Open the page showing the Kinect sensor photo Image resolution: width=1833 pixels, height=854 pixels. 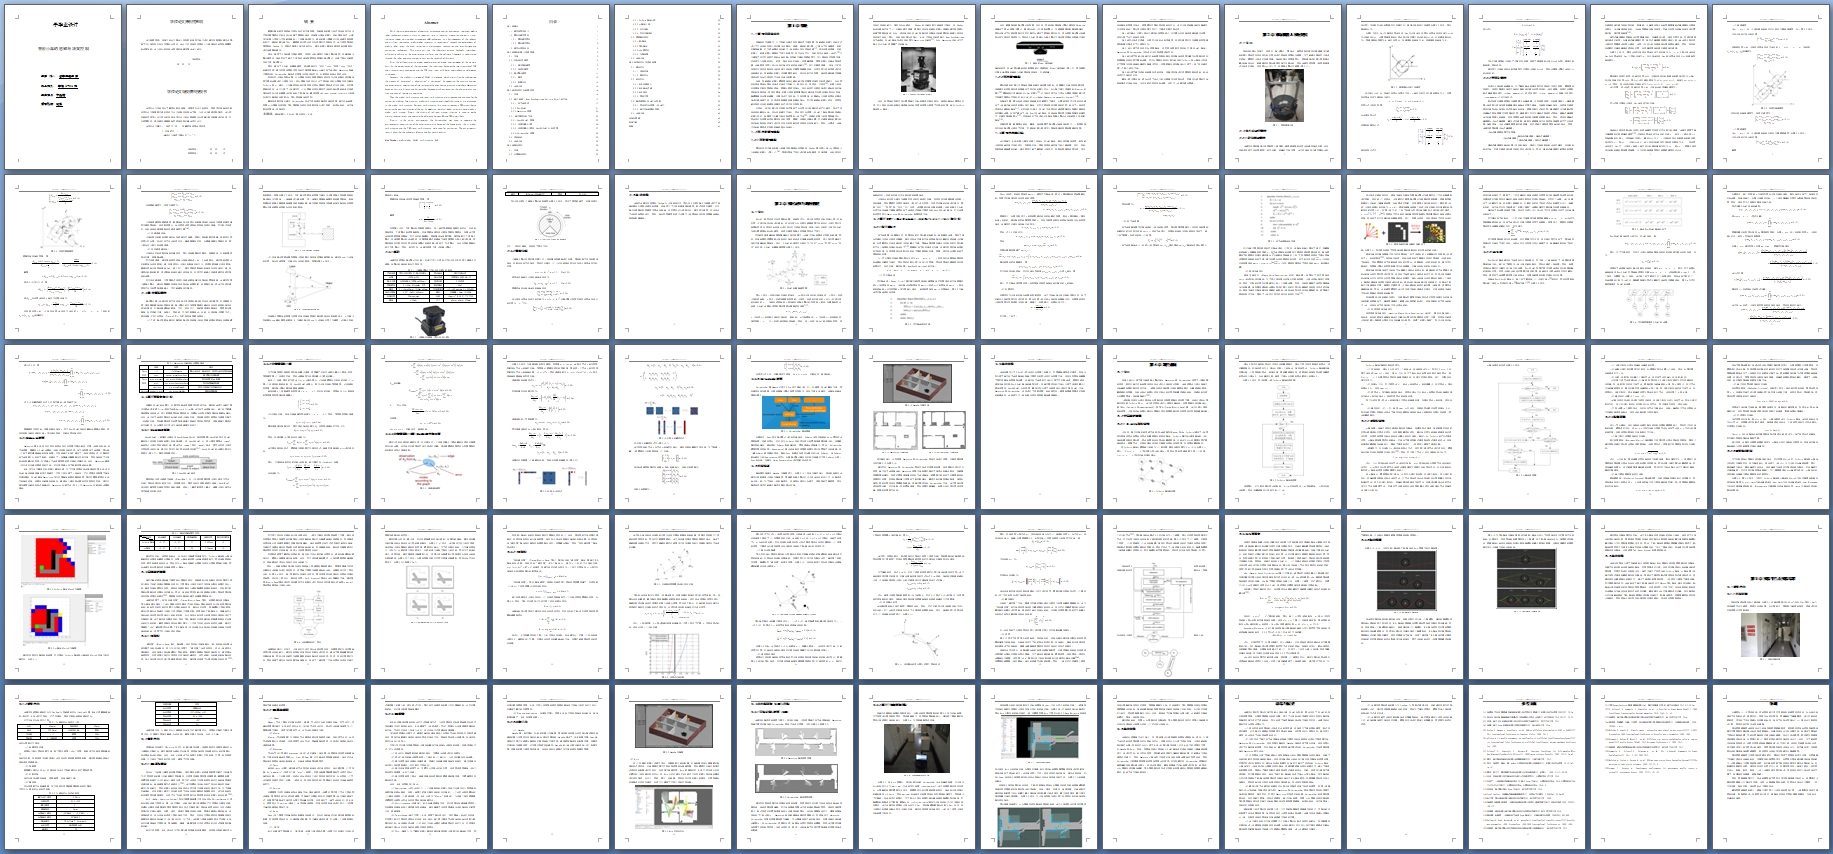[x=1038, y=86]
